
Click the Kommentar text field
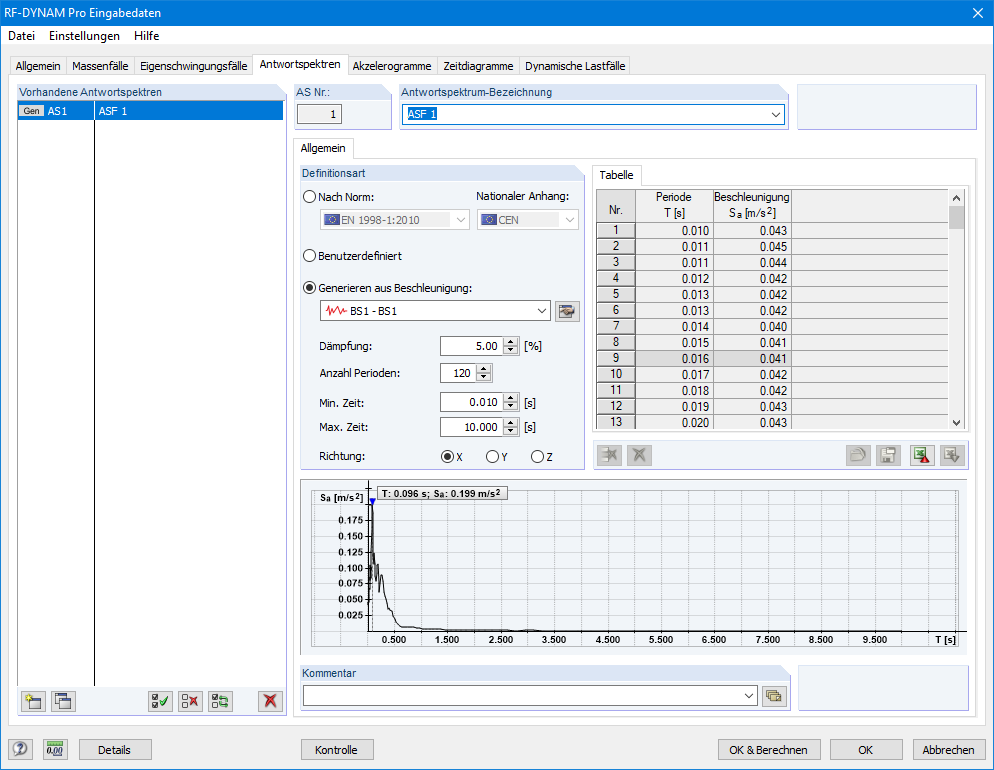click(x=524, y=696)
